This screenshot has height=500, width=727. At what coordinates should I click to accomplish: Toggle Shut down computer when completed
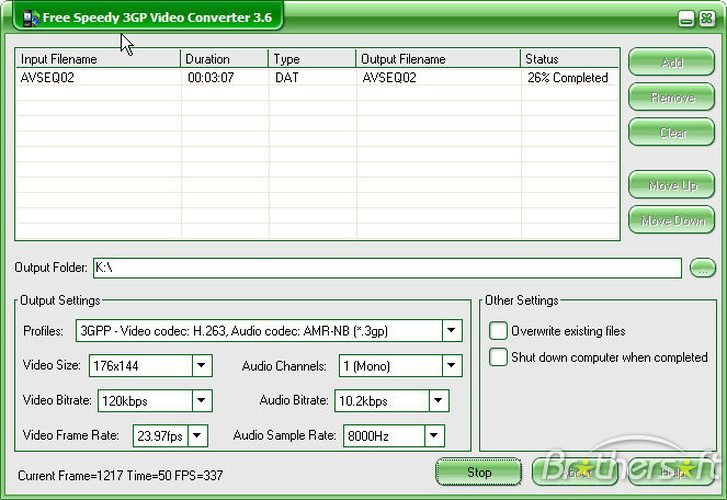(x=498, y=357)
